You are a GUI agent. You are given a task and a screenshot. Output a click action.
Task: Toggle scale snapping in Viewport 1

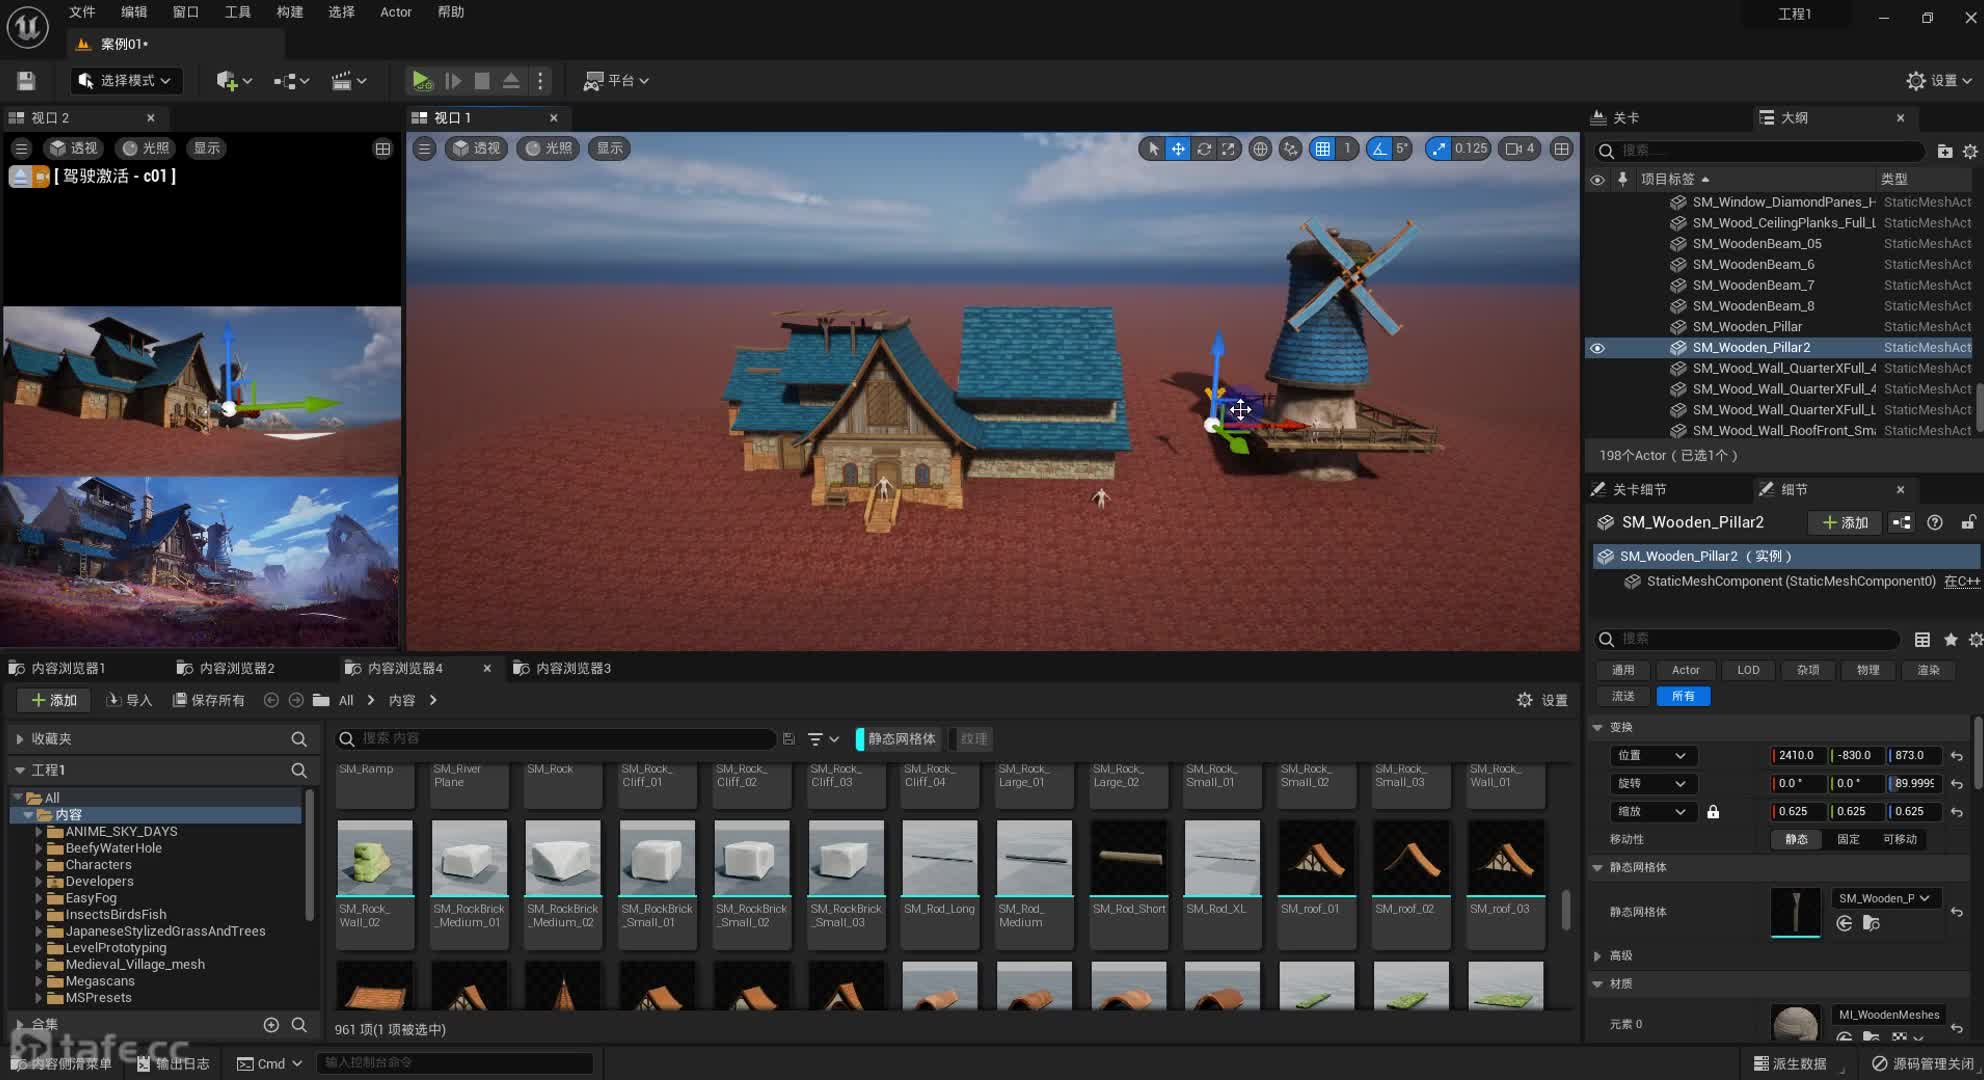point(1438,148)
